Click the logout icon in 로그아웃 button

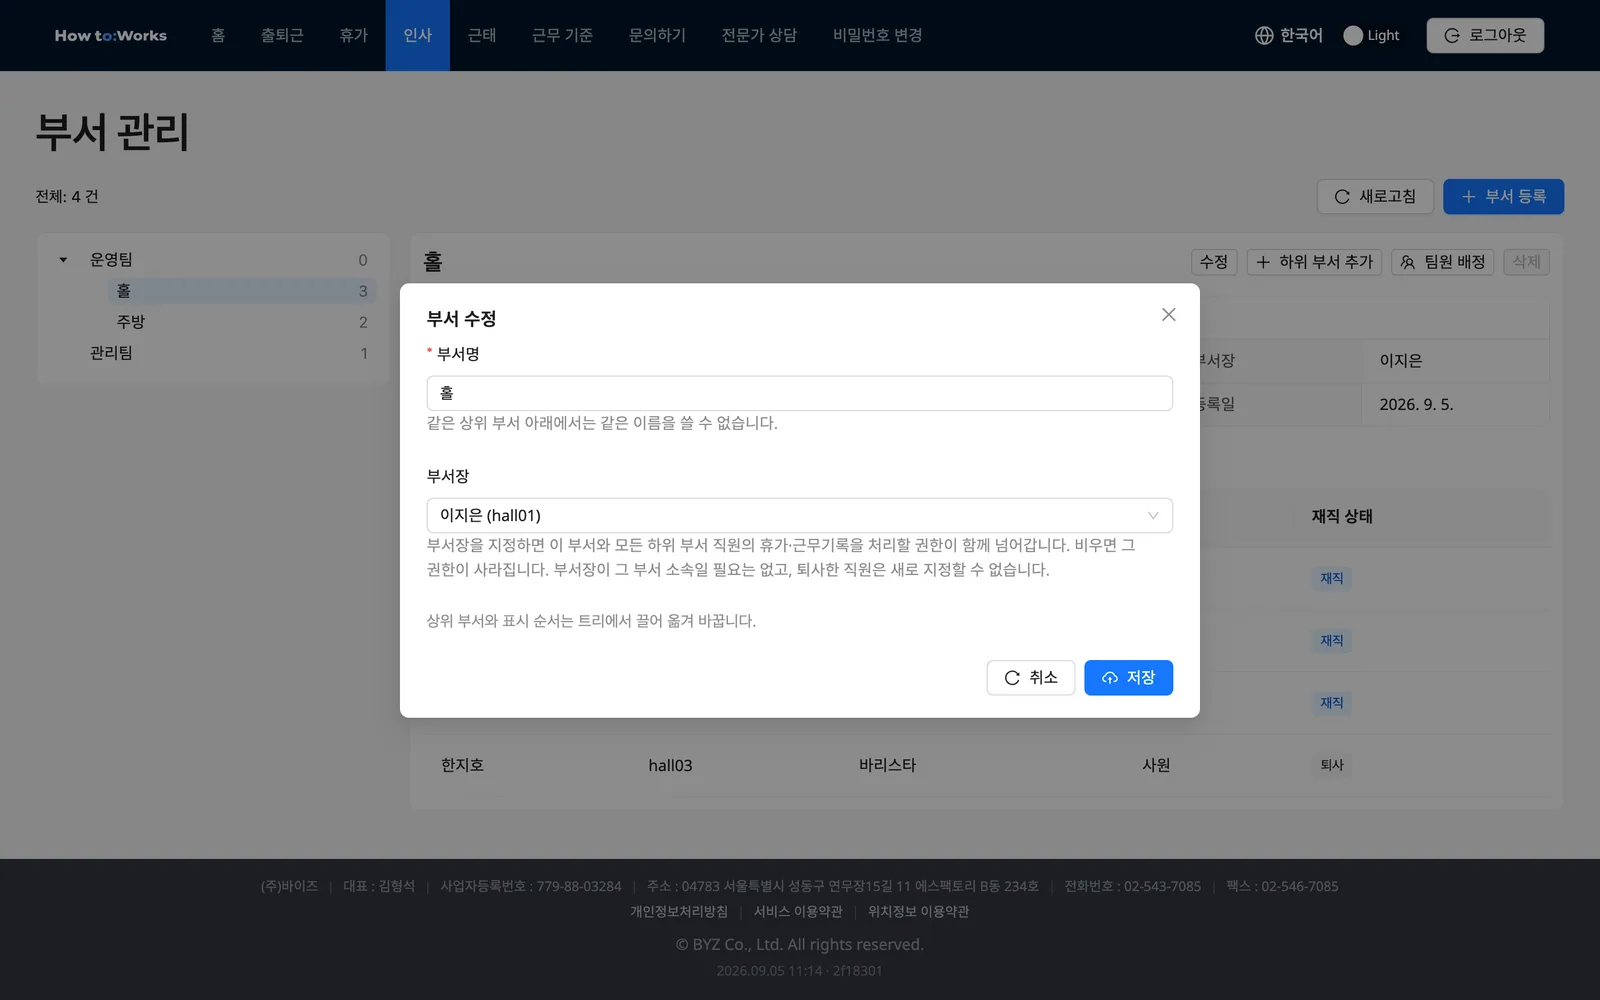coord(1452,36)
